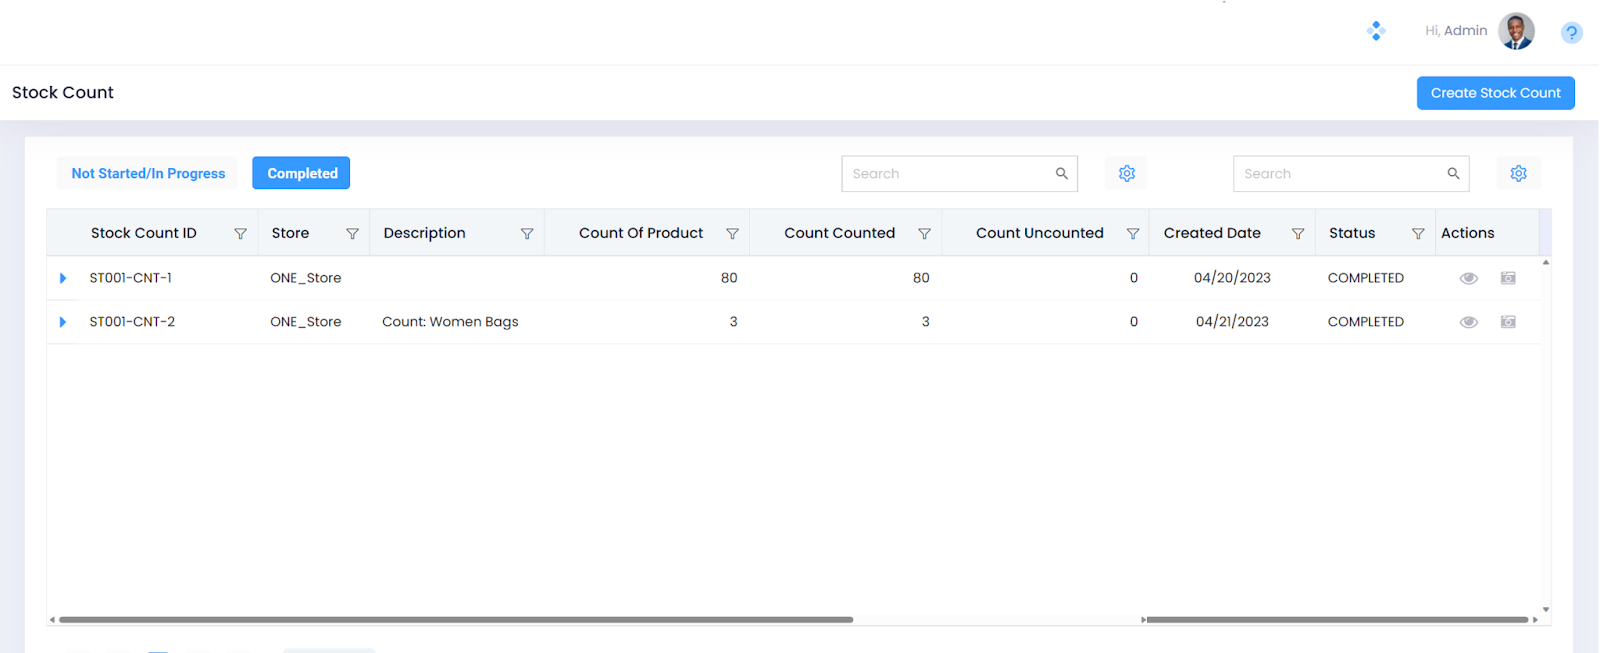Viewport: 1600px width, 653px height.
Task: Open the Admin profile avatar menu
Action: (1516, 31)
